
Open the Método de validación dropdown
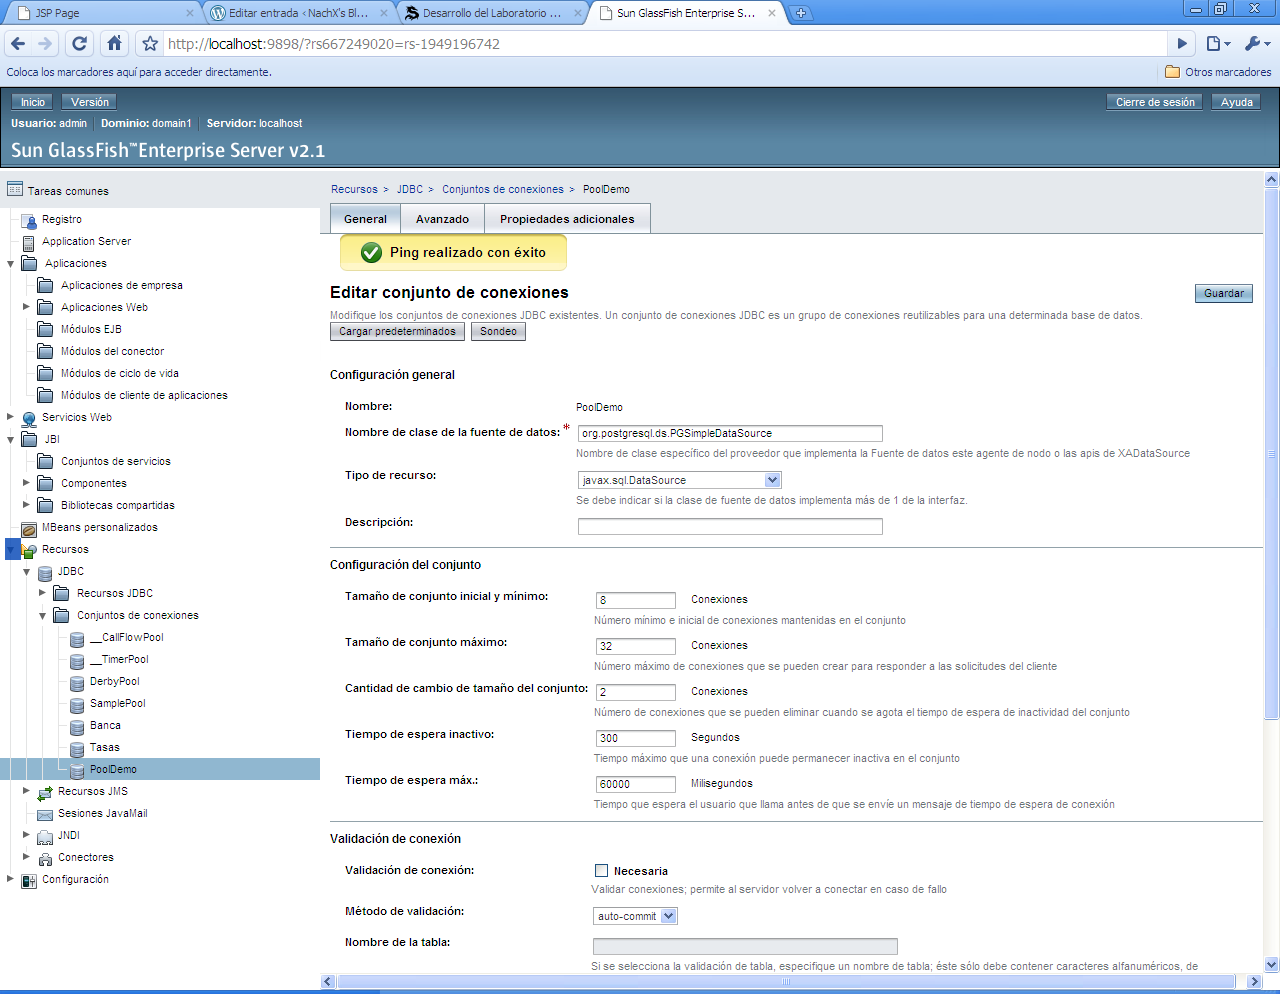pyautogui.click(x=635, y=916)
